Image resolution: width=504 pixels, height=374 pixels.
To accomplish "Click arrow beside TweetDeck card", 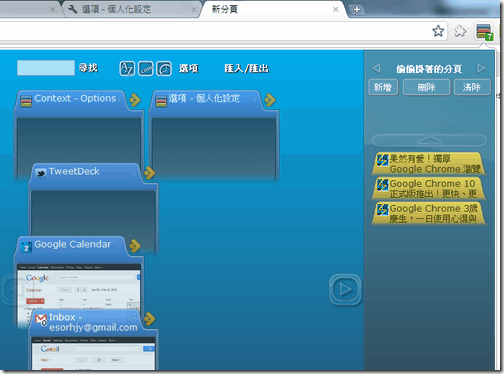I will (149, 173).
